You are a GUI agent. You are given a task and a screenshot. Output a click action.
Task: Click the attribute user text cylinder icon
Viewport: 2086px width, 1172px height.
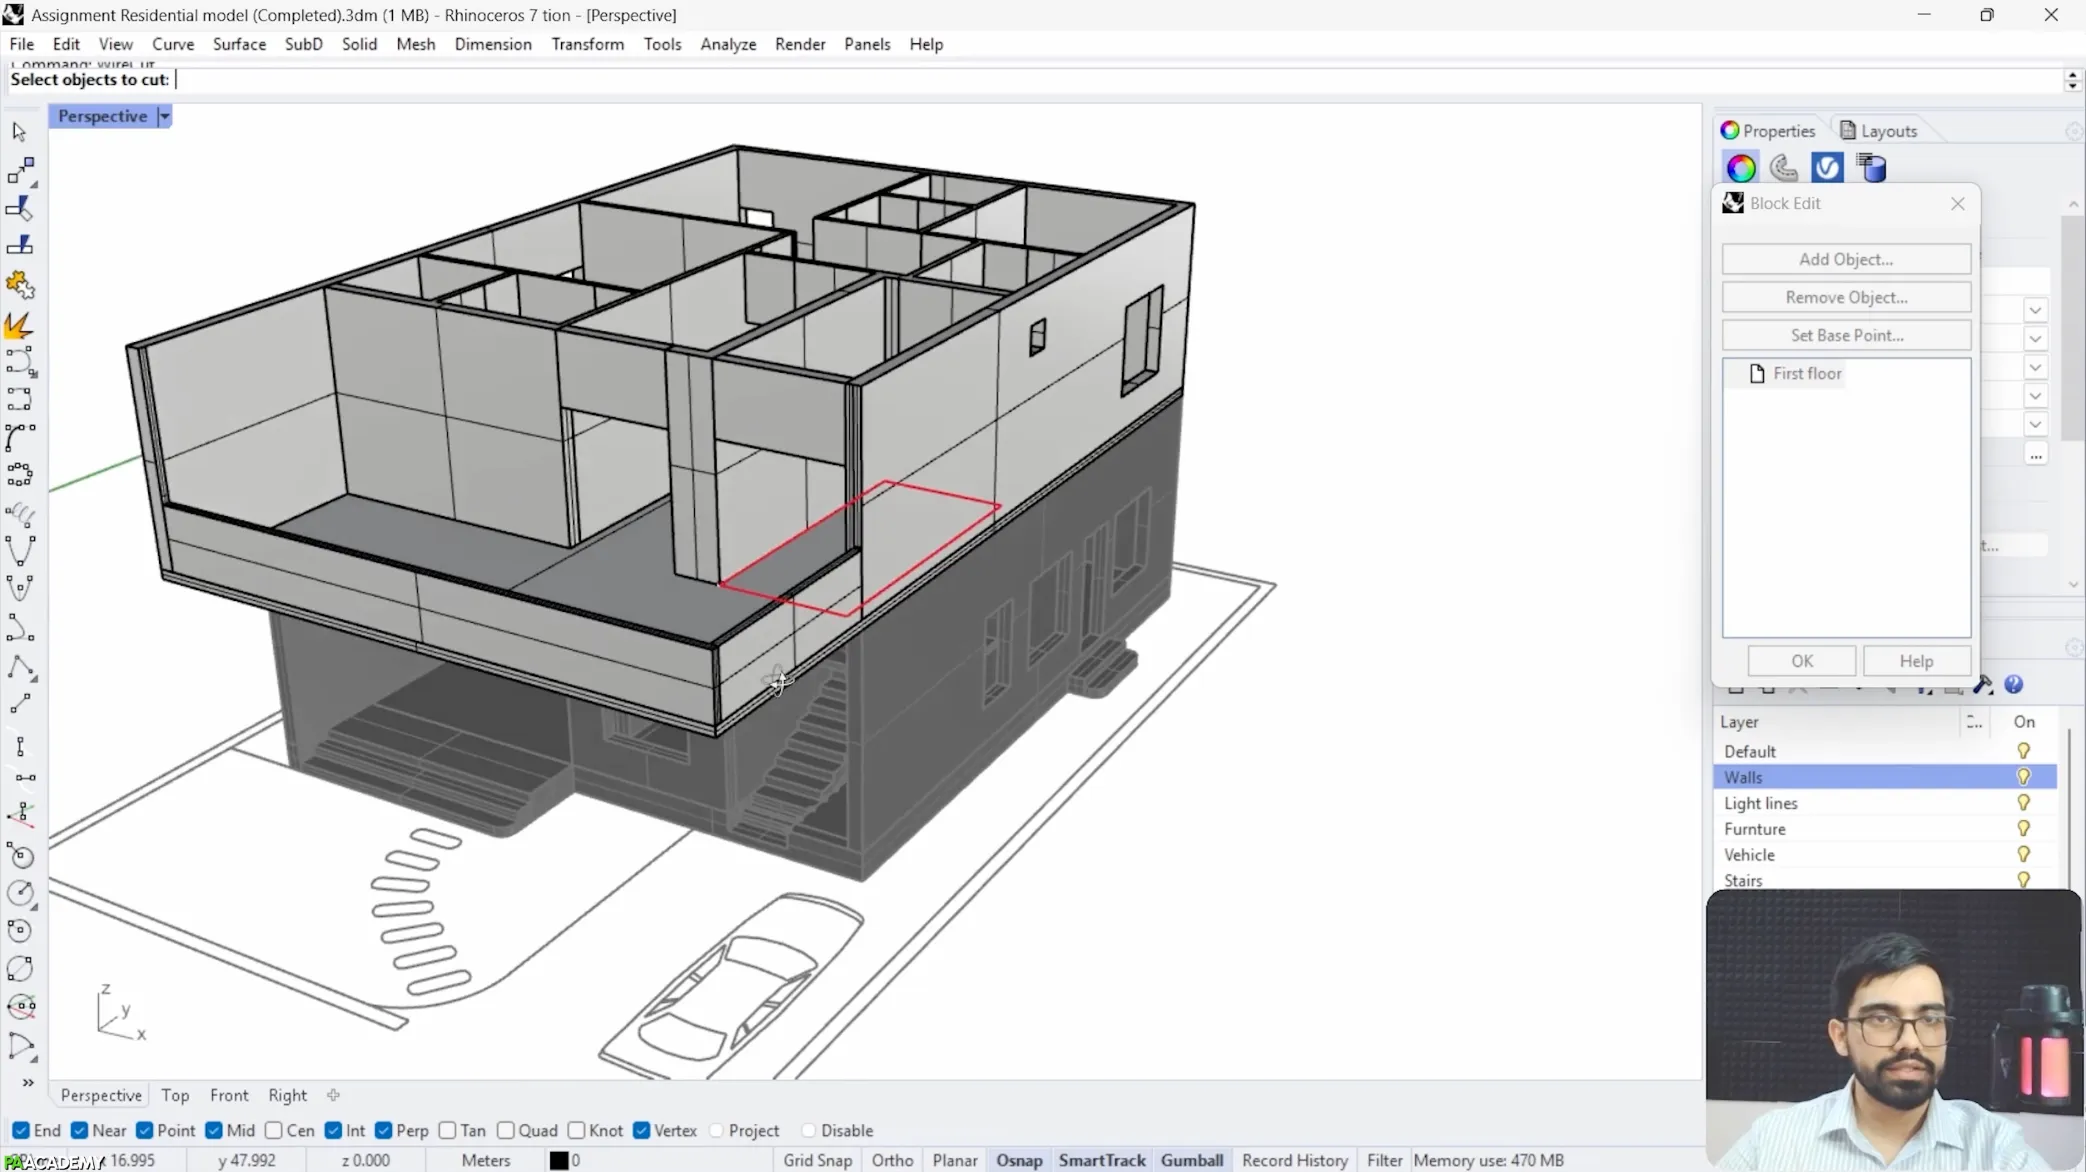click(1871, 168)
